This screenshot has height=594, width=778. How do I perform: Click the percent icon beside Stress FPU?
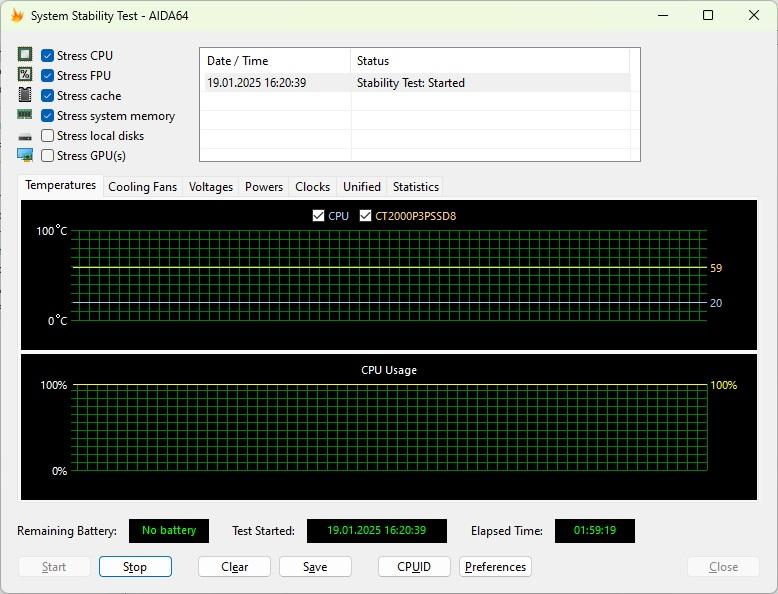25,74
